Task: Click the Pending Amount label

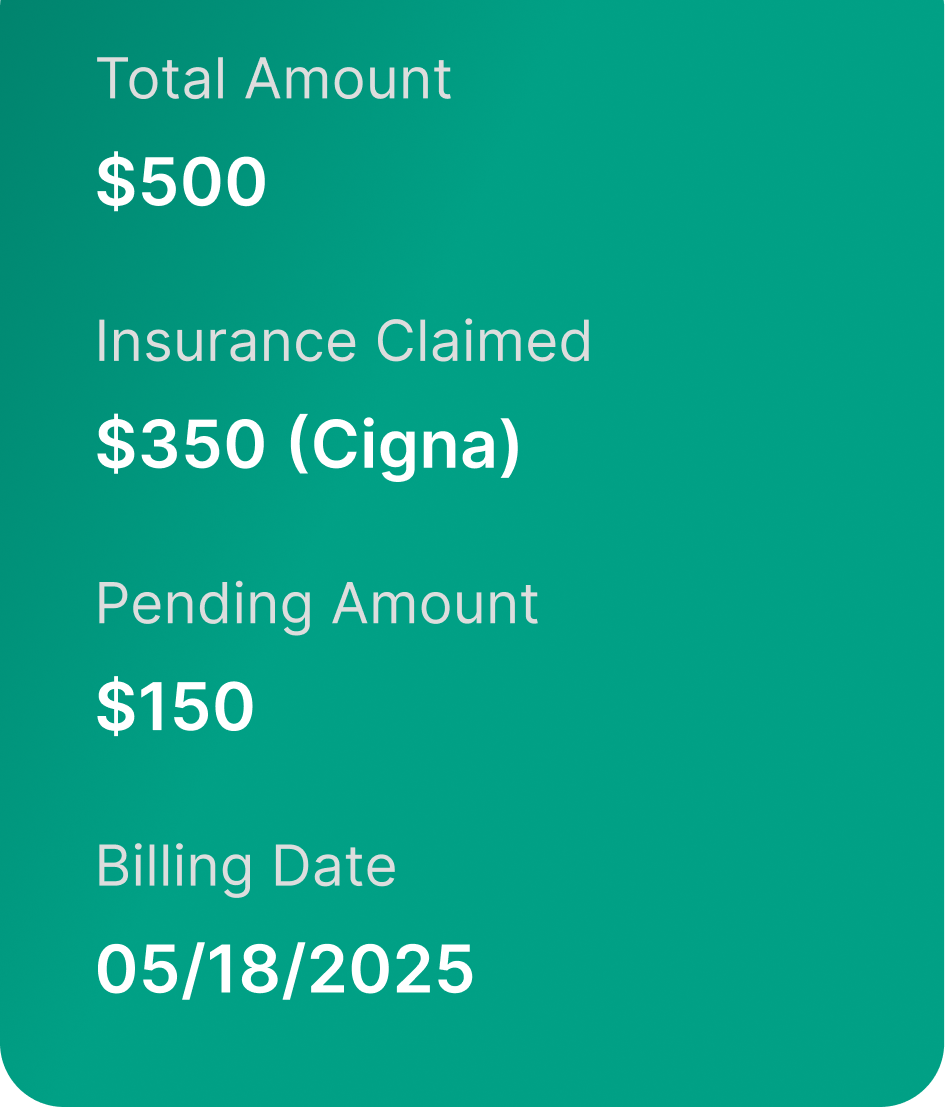Action: tap(317, 604)
